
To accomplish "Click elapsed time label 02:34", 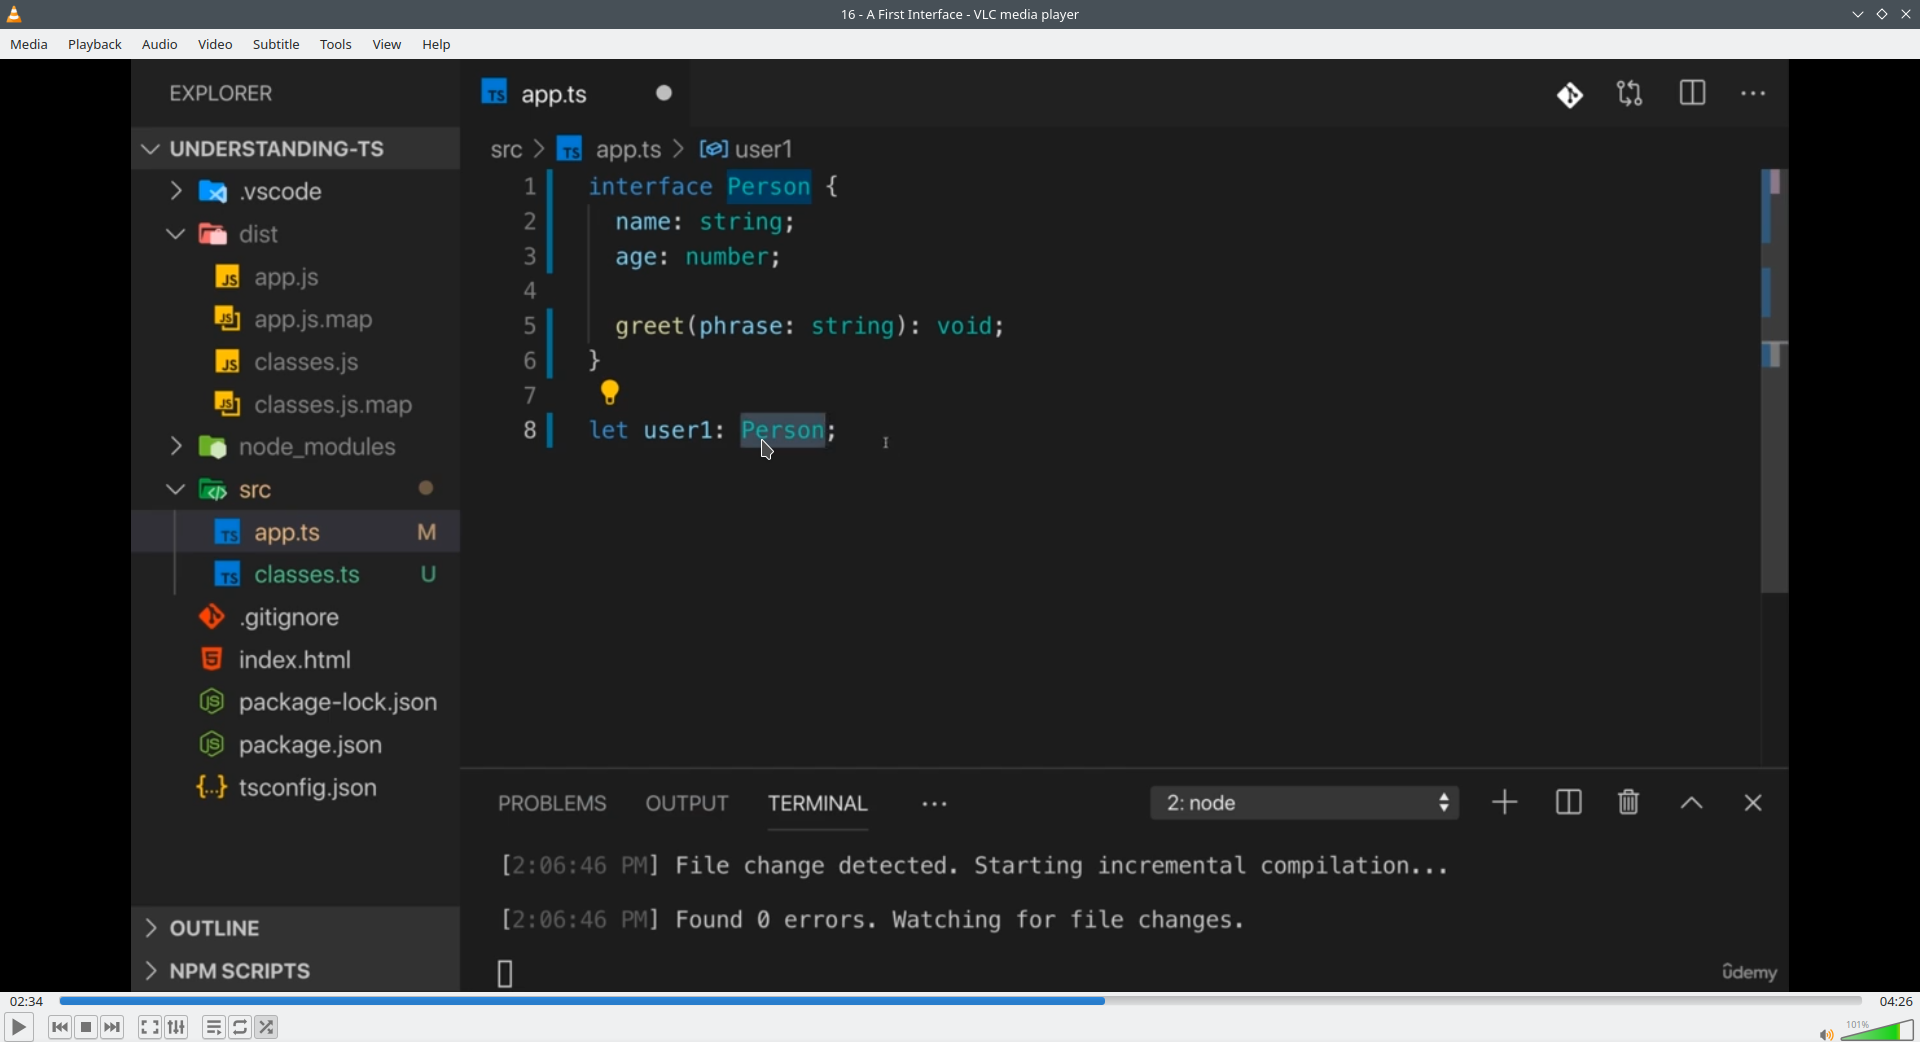I will pyautogui.click(x=27, y=1001).
